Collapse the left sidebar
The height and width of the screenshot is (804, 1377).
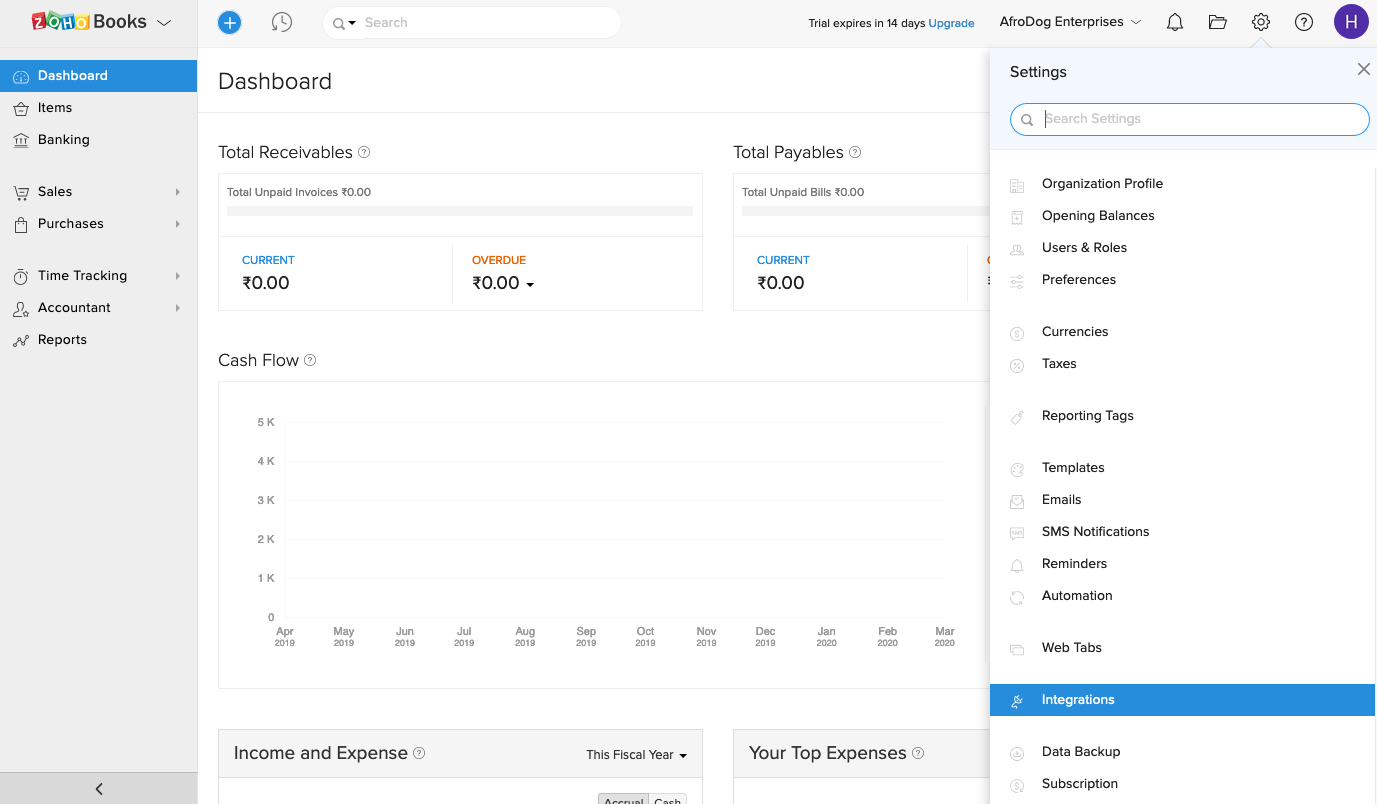tap(99, 788)
